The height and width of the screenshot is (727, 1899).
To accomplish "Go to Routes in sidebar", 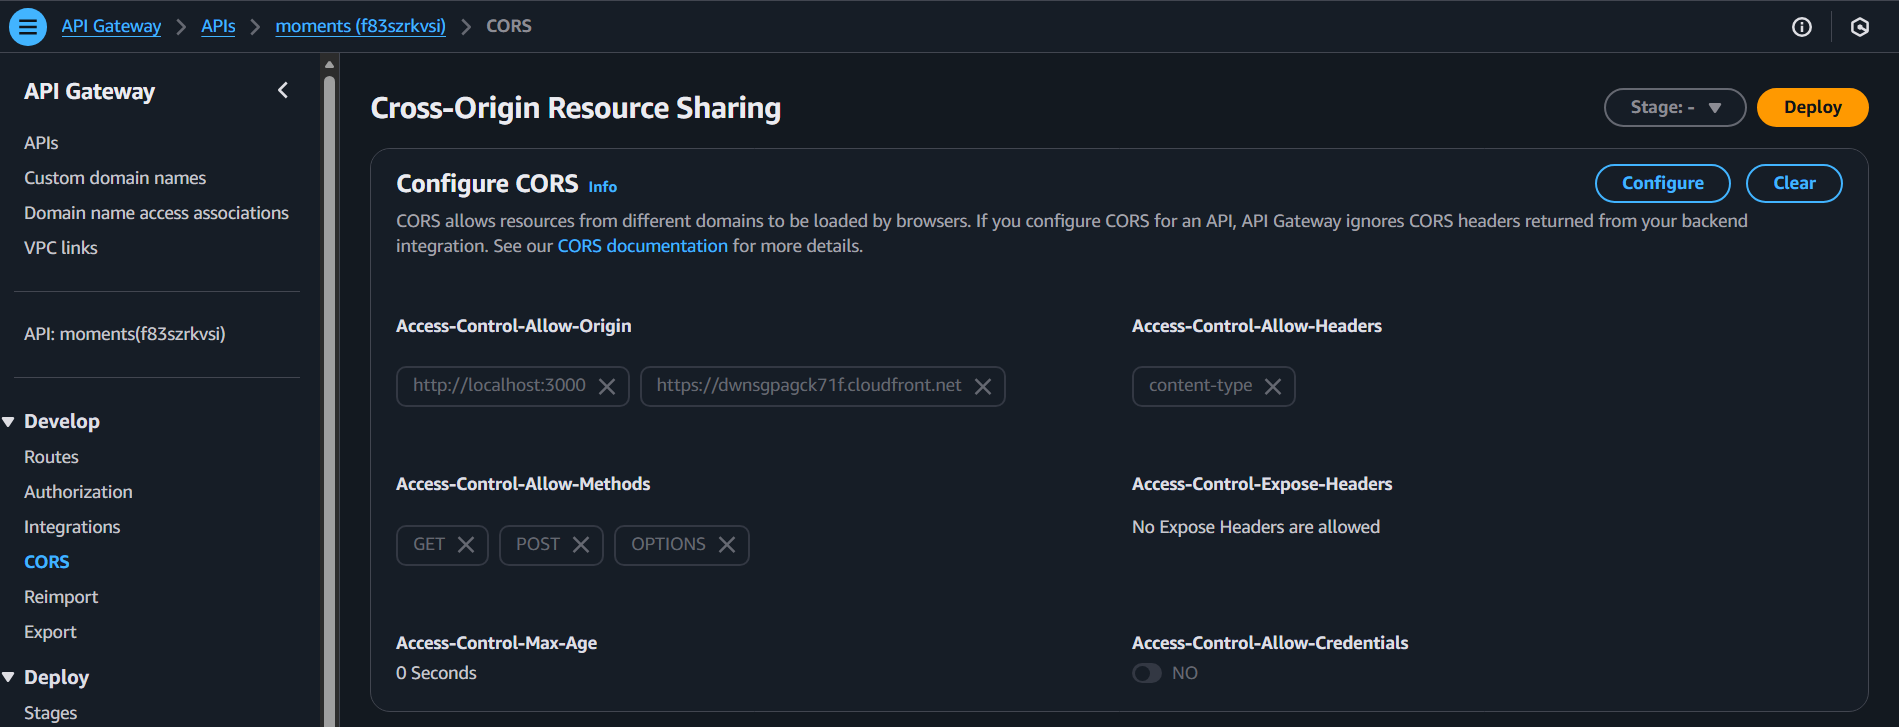I will (51, 457).
